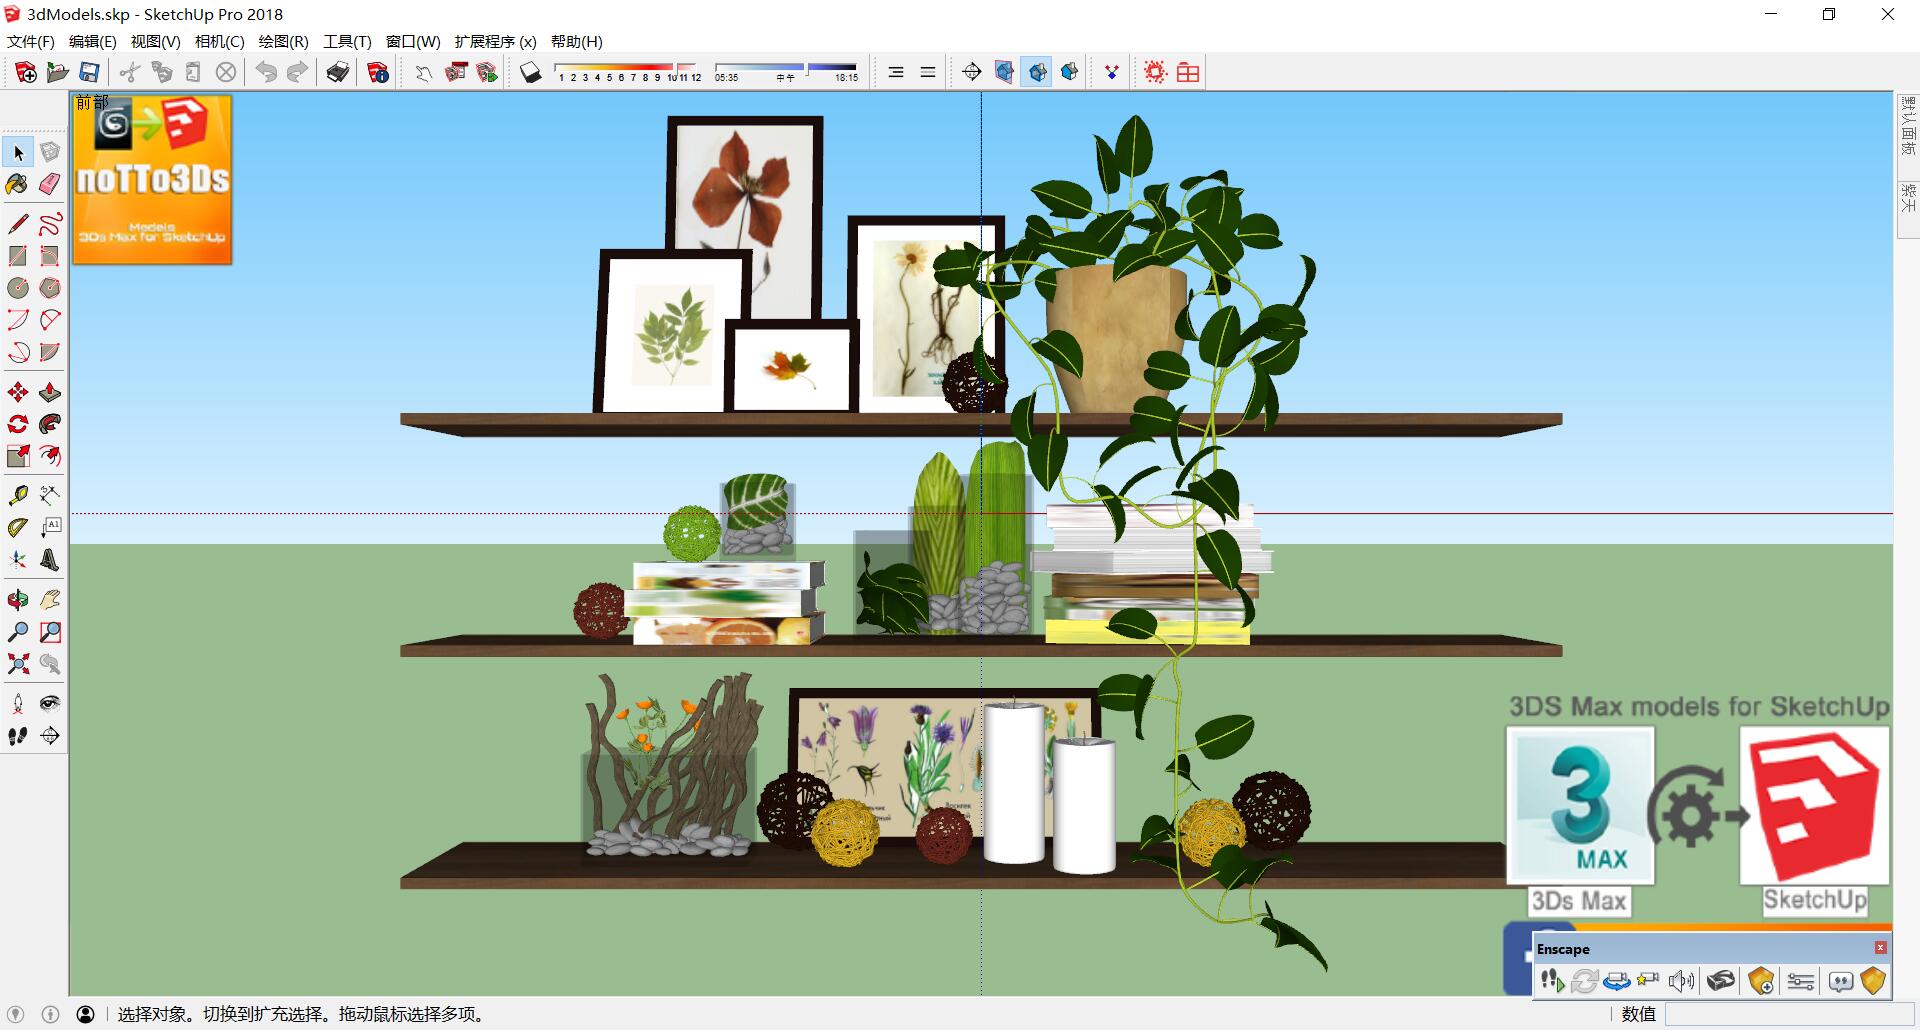Synchronize Enscape camera views
The height and width of the screenshot is (1030, 1920).
point(1616,981)
